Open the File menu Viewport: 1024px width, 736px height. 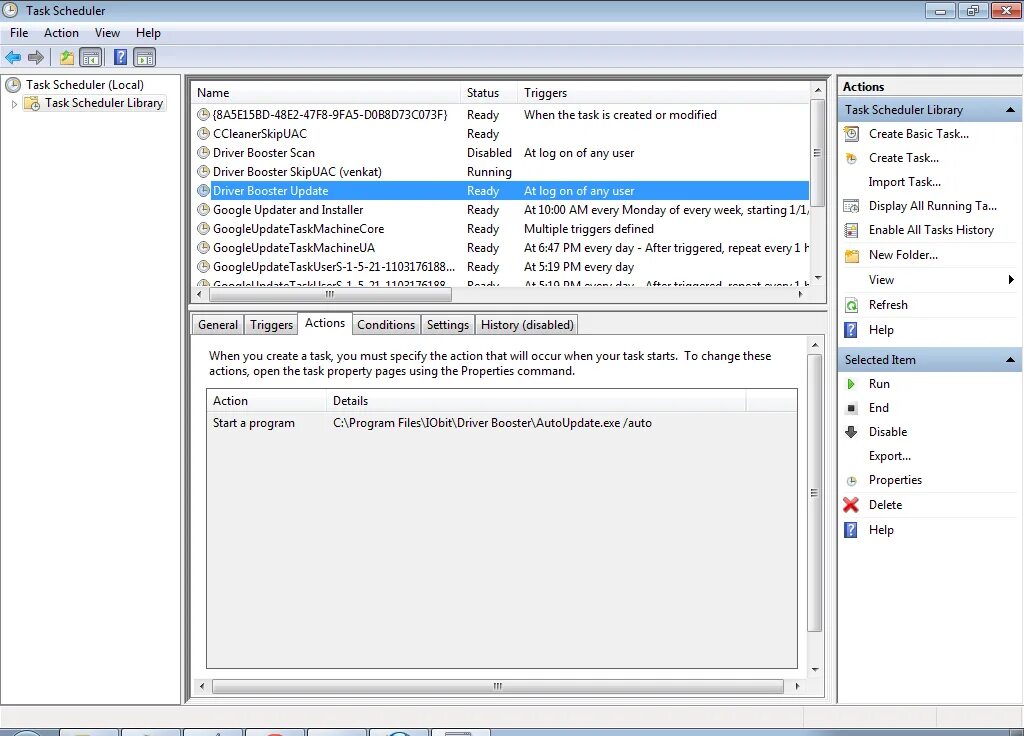19,33
